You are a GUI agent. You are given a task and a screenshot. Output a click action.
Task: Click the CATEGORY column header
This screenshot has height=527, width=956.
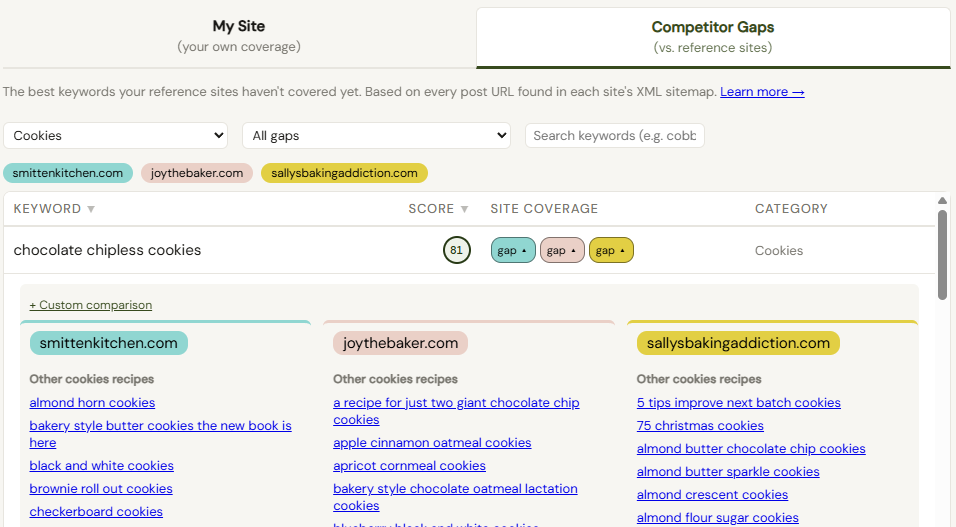[791, 209]
